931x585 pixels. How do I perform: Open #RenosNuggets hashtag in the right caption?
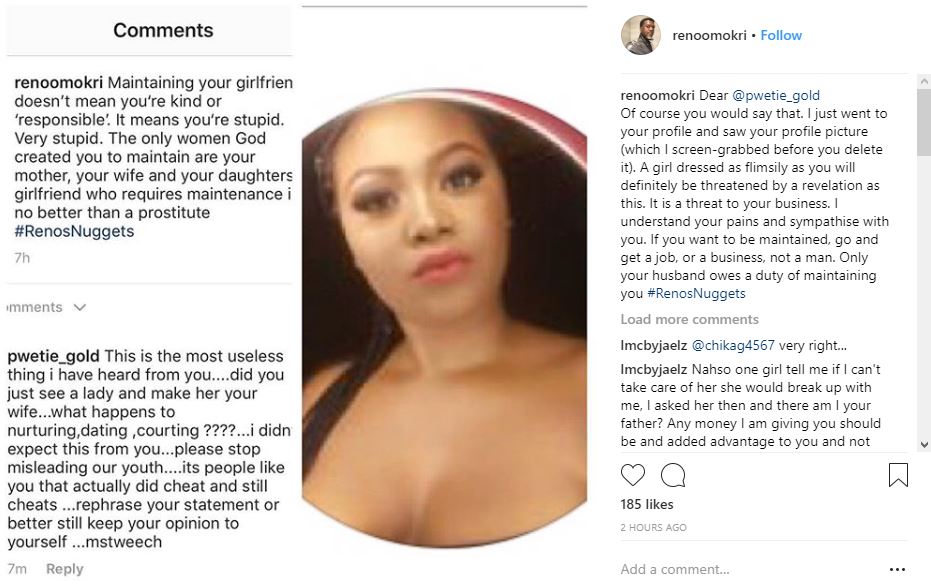(x=696, y=293)
